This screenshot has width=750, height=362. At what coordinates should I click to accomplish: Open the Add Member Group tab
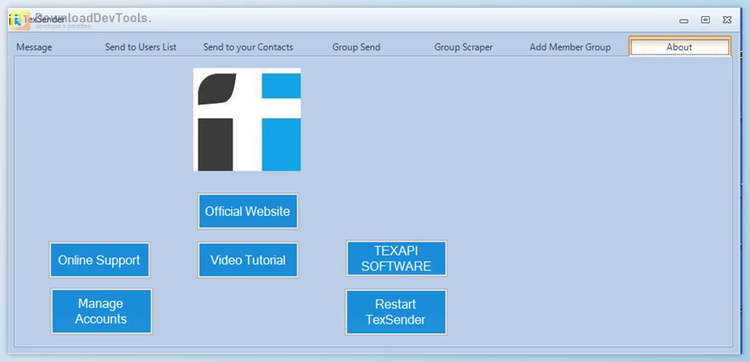click(x=570, y=47)
